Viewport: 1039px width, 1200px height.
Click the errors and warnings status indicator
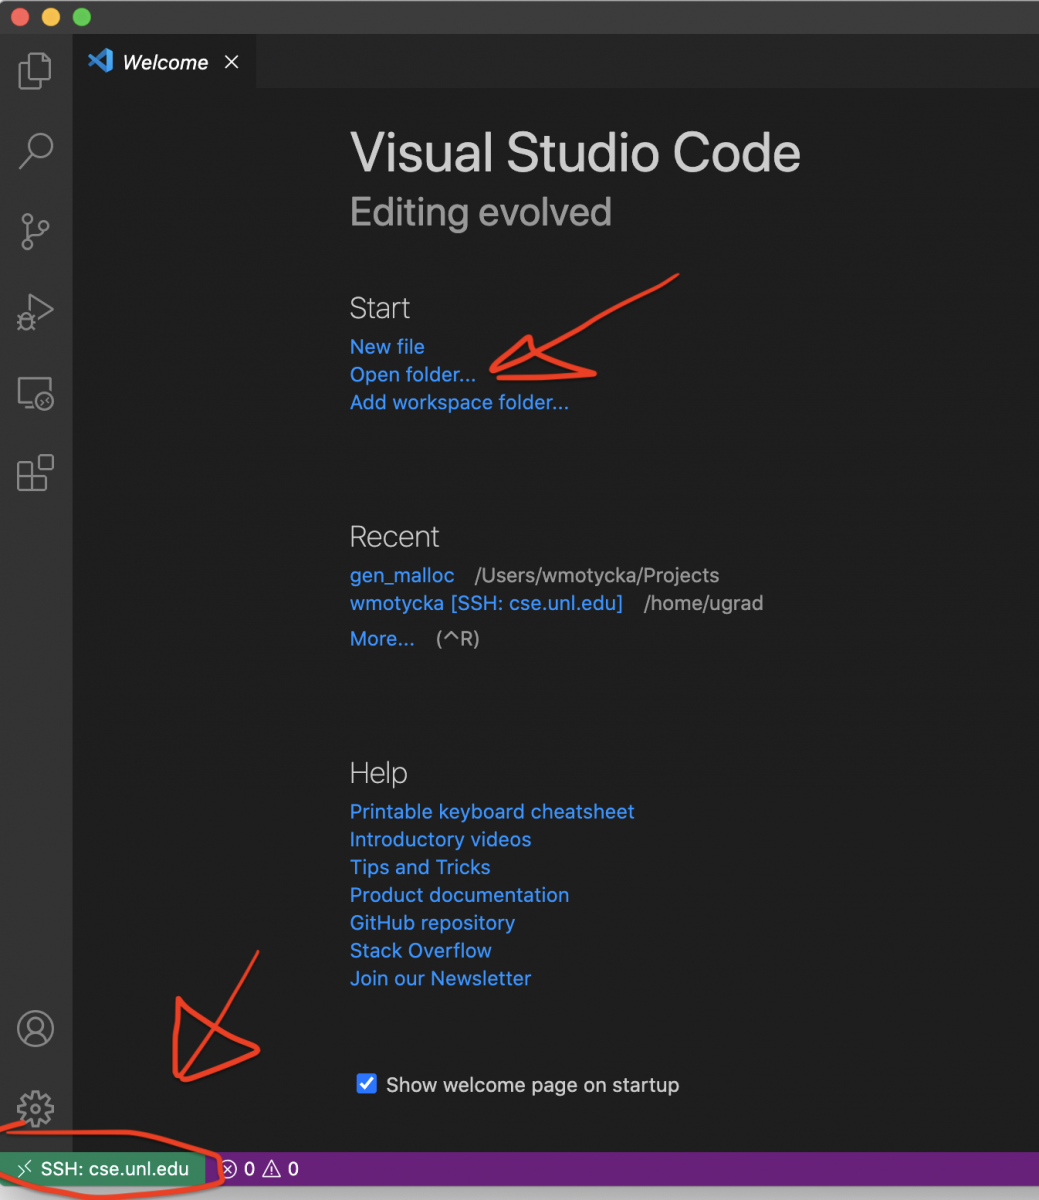(x=259, y=1169)
